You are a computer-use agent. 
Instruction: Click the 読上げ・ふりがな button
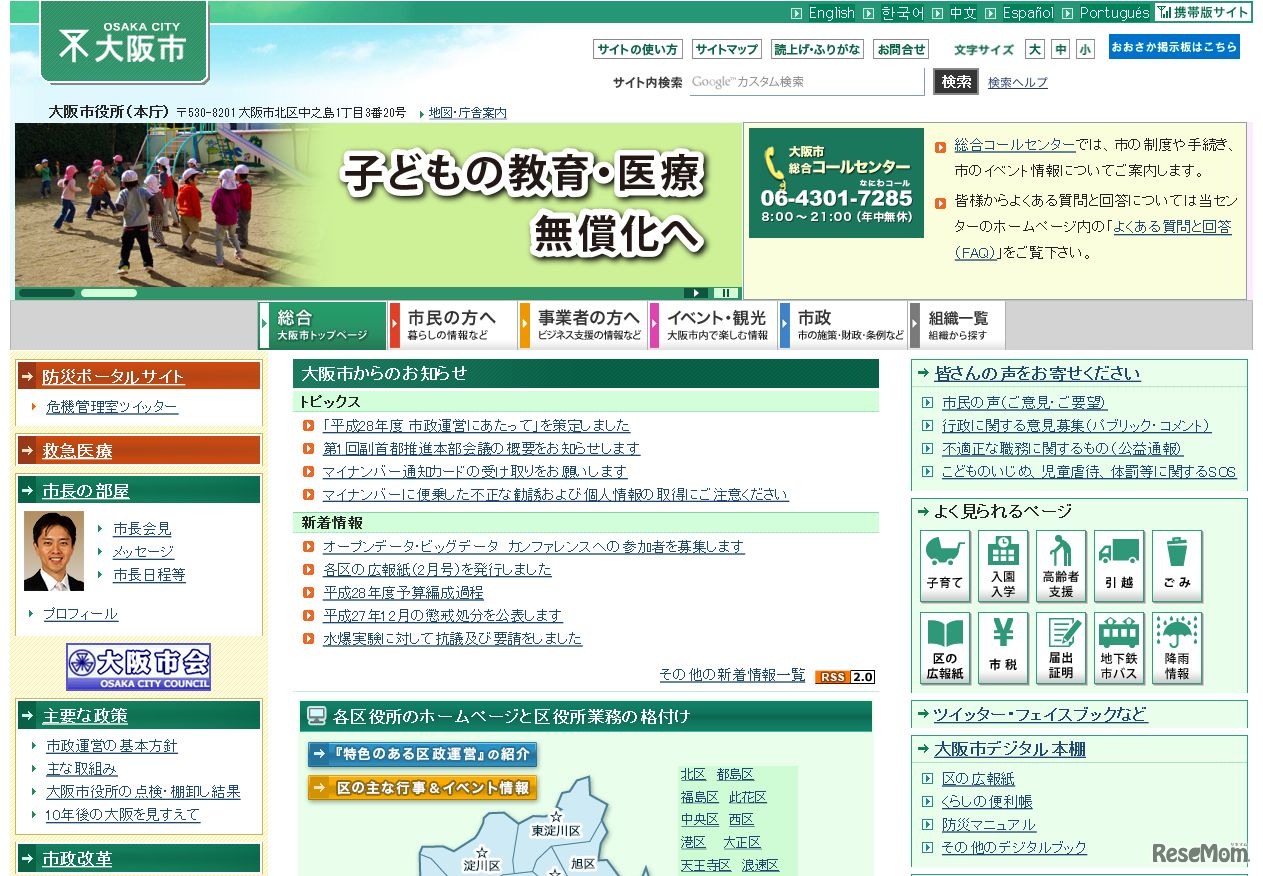pos(817,49)
